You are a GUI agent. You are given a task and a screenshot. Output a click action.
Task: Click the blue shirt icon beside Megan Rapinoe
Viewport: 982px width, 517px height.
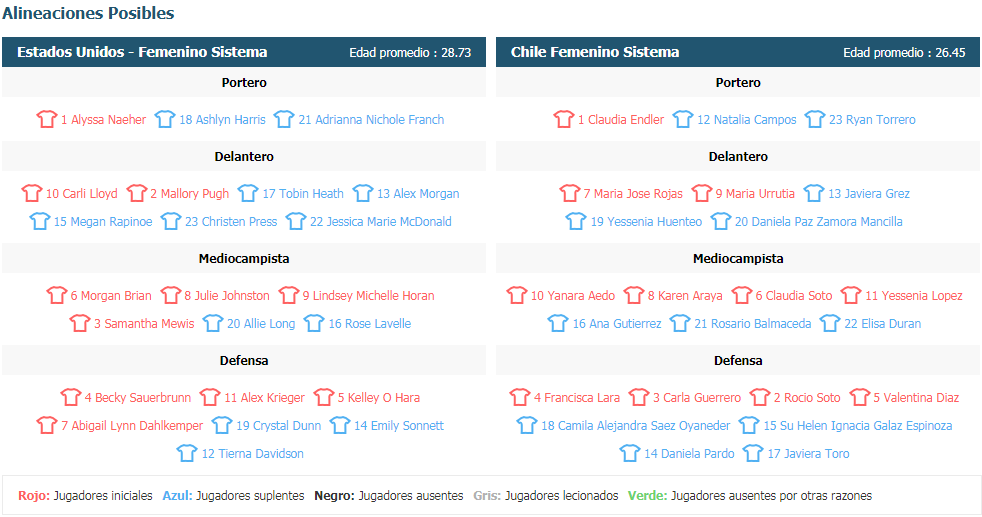[x=39, y=221]
